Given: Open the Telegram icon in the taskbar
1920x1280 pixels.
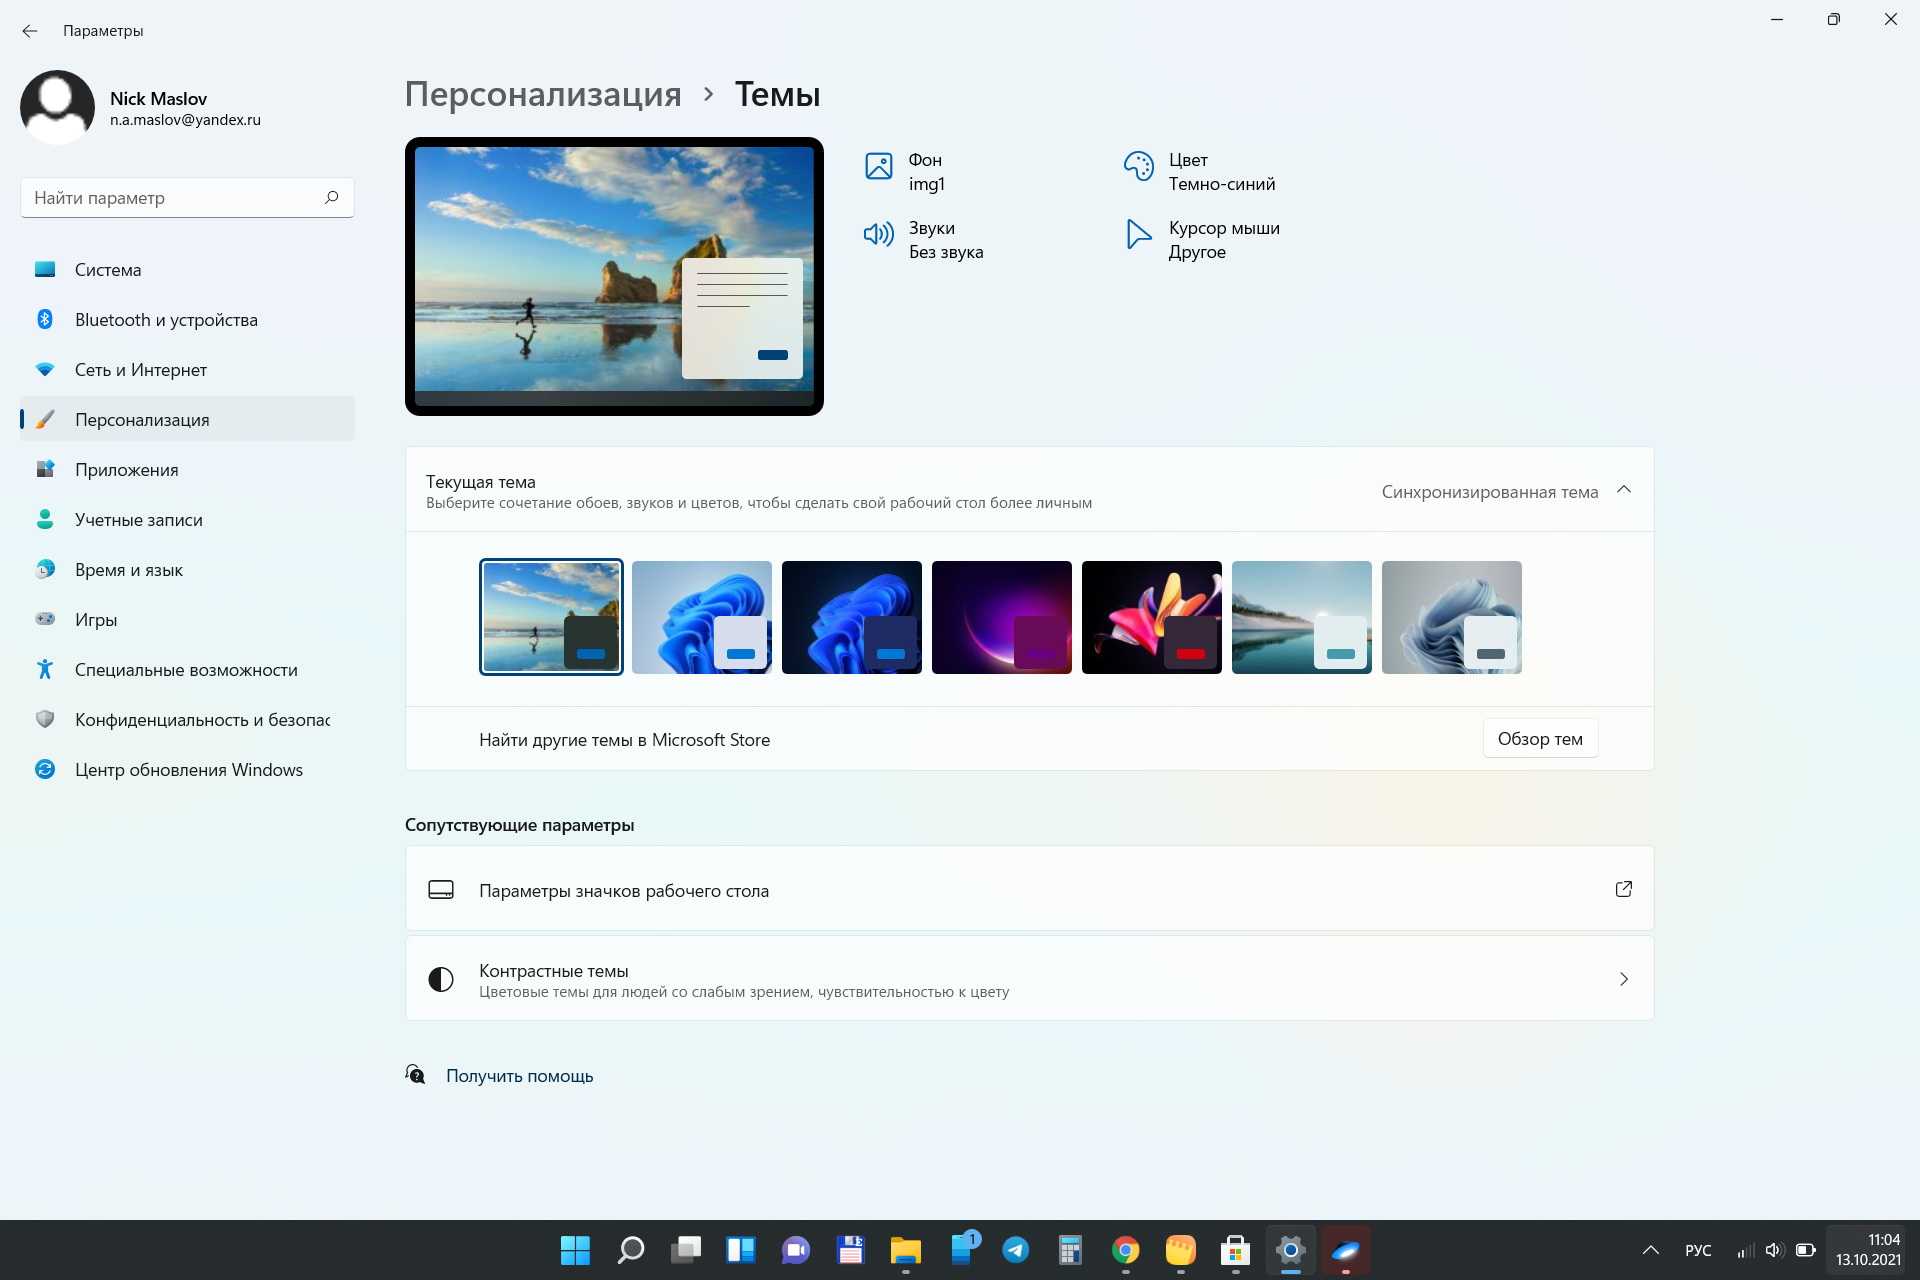Looking at the screenshot, I should pyautogui.click(x=1015, y=1250).
